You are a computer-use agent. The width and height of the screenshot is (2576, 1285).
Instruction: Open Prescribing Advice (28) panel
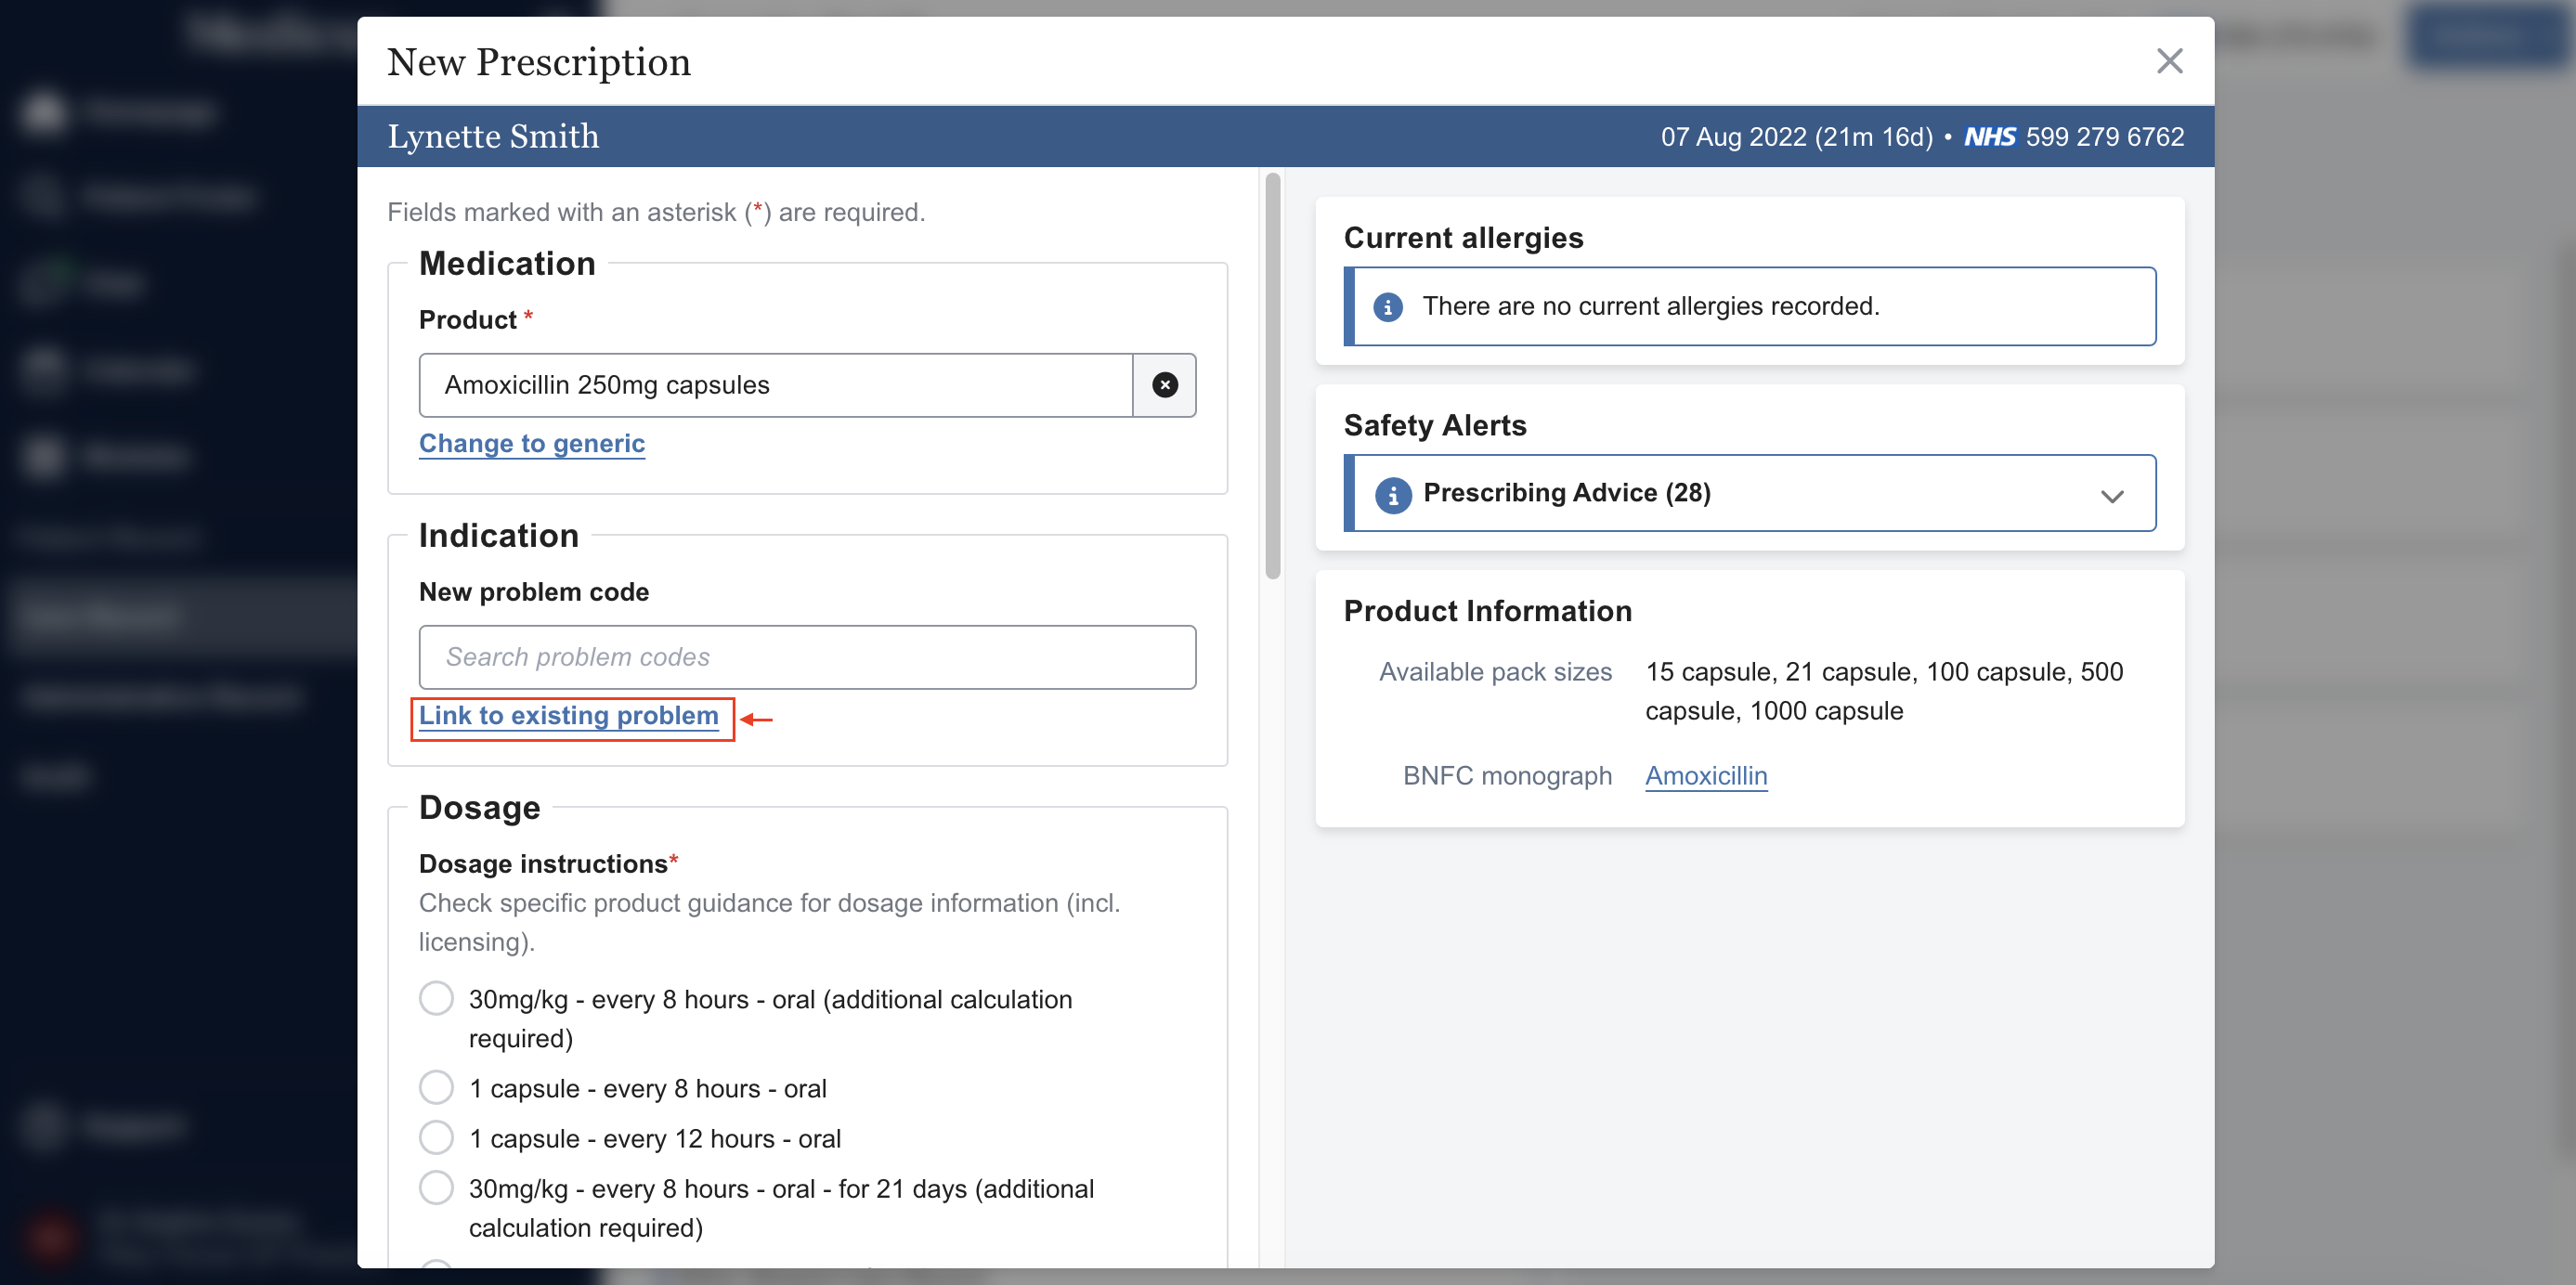coord(1566,493)
